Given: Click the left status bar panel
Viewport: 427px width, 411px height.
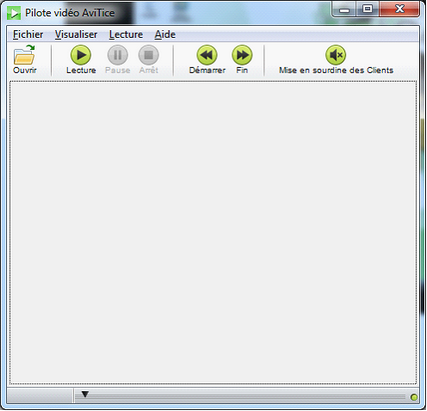Looking at the screenshot, I should [40, 396].
